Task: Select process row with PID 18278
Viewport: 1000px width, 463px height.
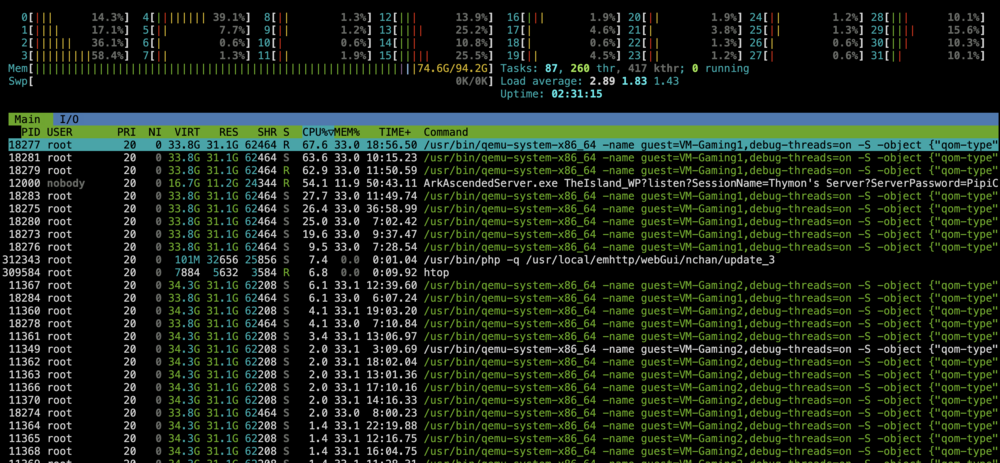Action: point(504,323)
